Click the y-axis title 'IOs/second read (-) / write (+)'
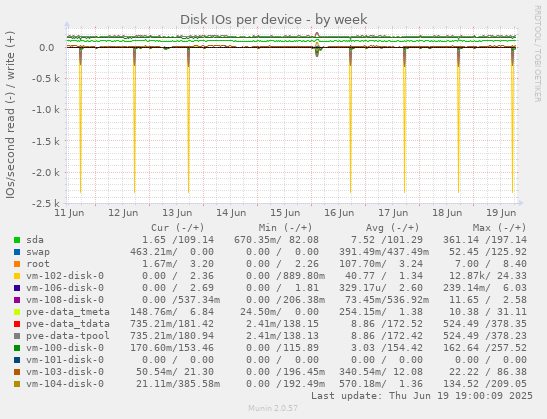 tap(10, 115)
